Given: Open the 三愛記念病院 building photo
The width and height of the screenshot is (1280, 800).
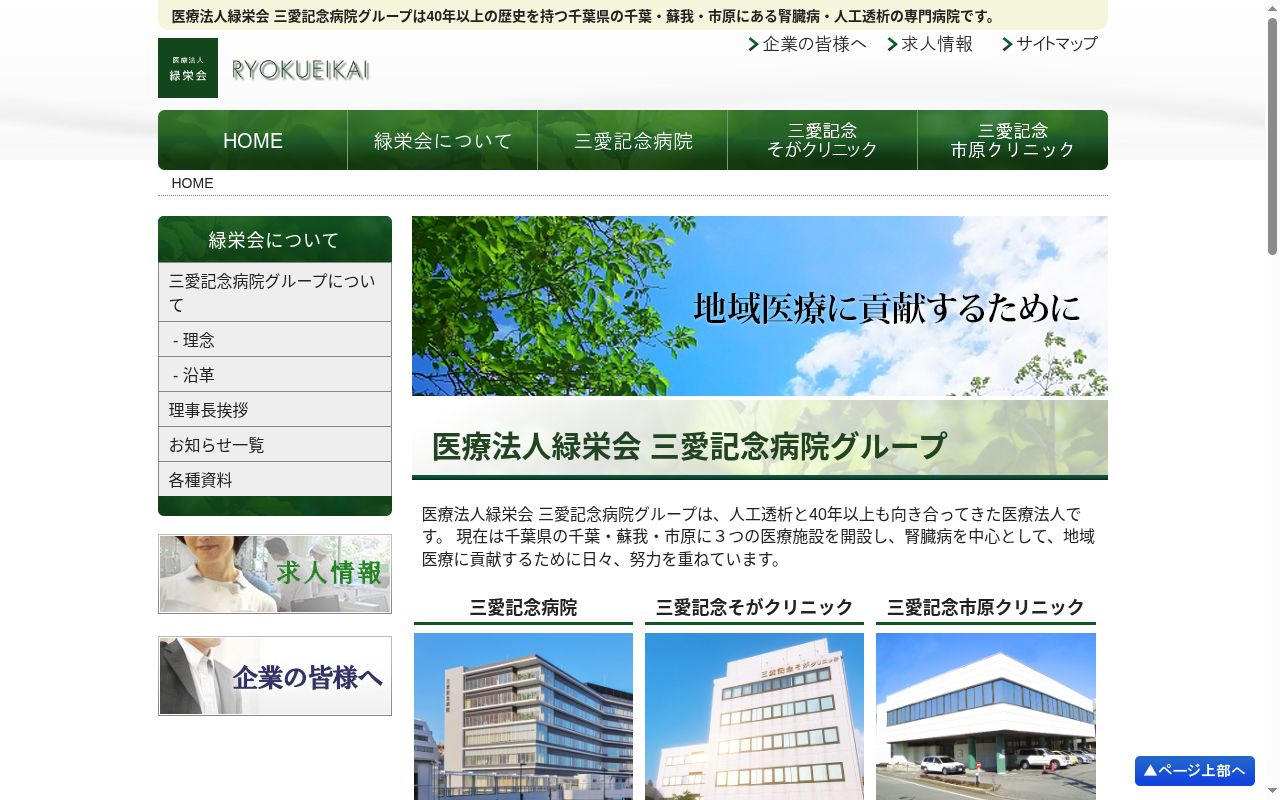Looking at the screenshot, I should (x=523, y=716).
